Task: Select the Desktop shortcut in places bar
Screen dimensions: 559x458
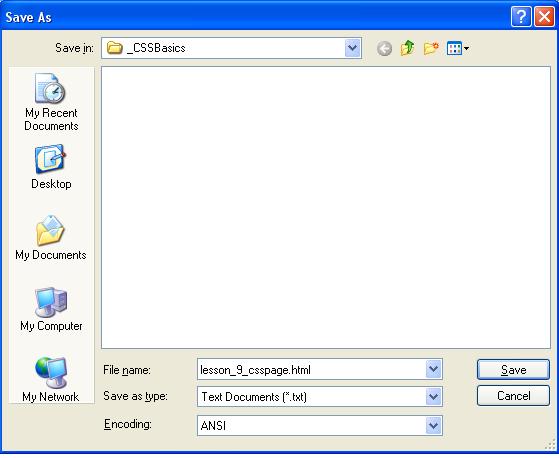Action: click(51, 167)
